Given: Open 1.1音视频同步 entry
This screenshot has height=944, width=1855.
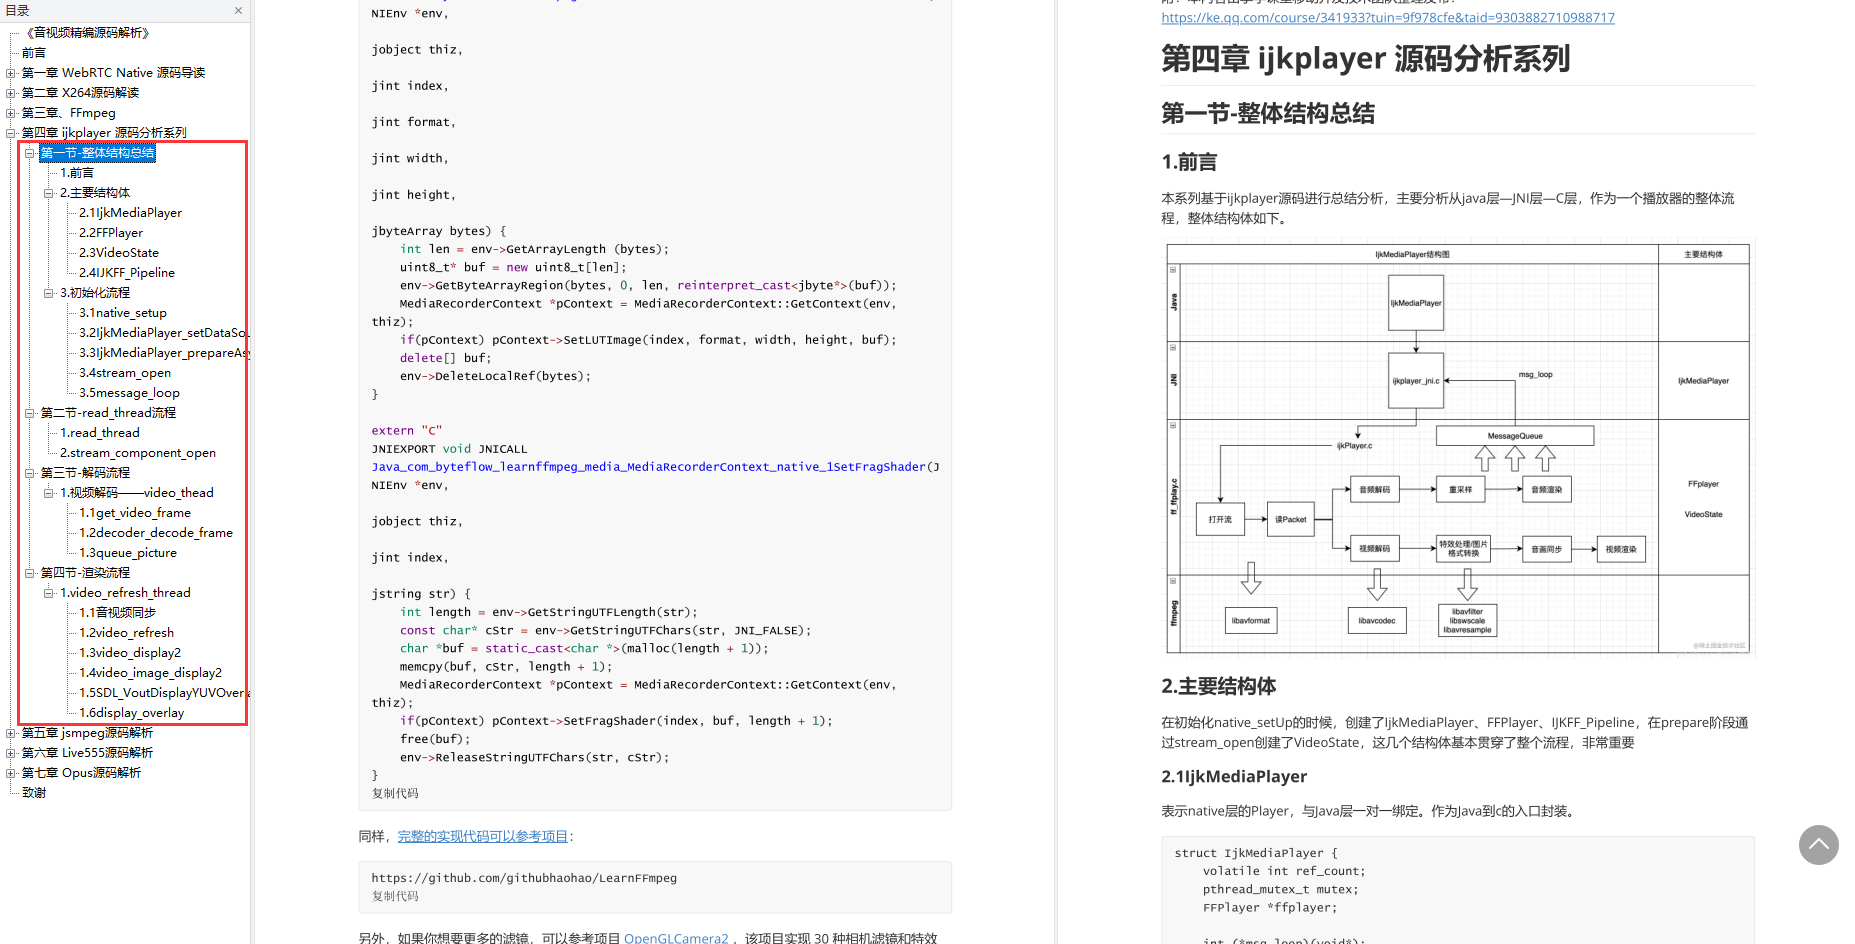Looking at the screenshot, I should click(118, 613).
